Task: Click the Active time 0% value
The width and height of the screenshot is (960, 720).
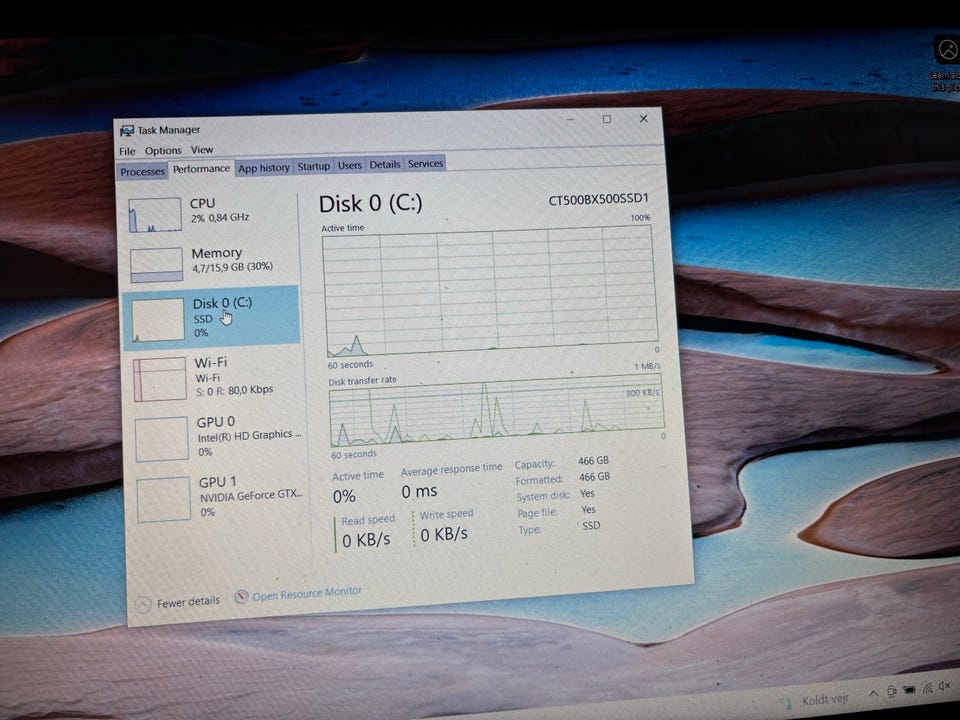Action: [344, 497]
